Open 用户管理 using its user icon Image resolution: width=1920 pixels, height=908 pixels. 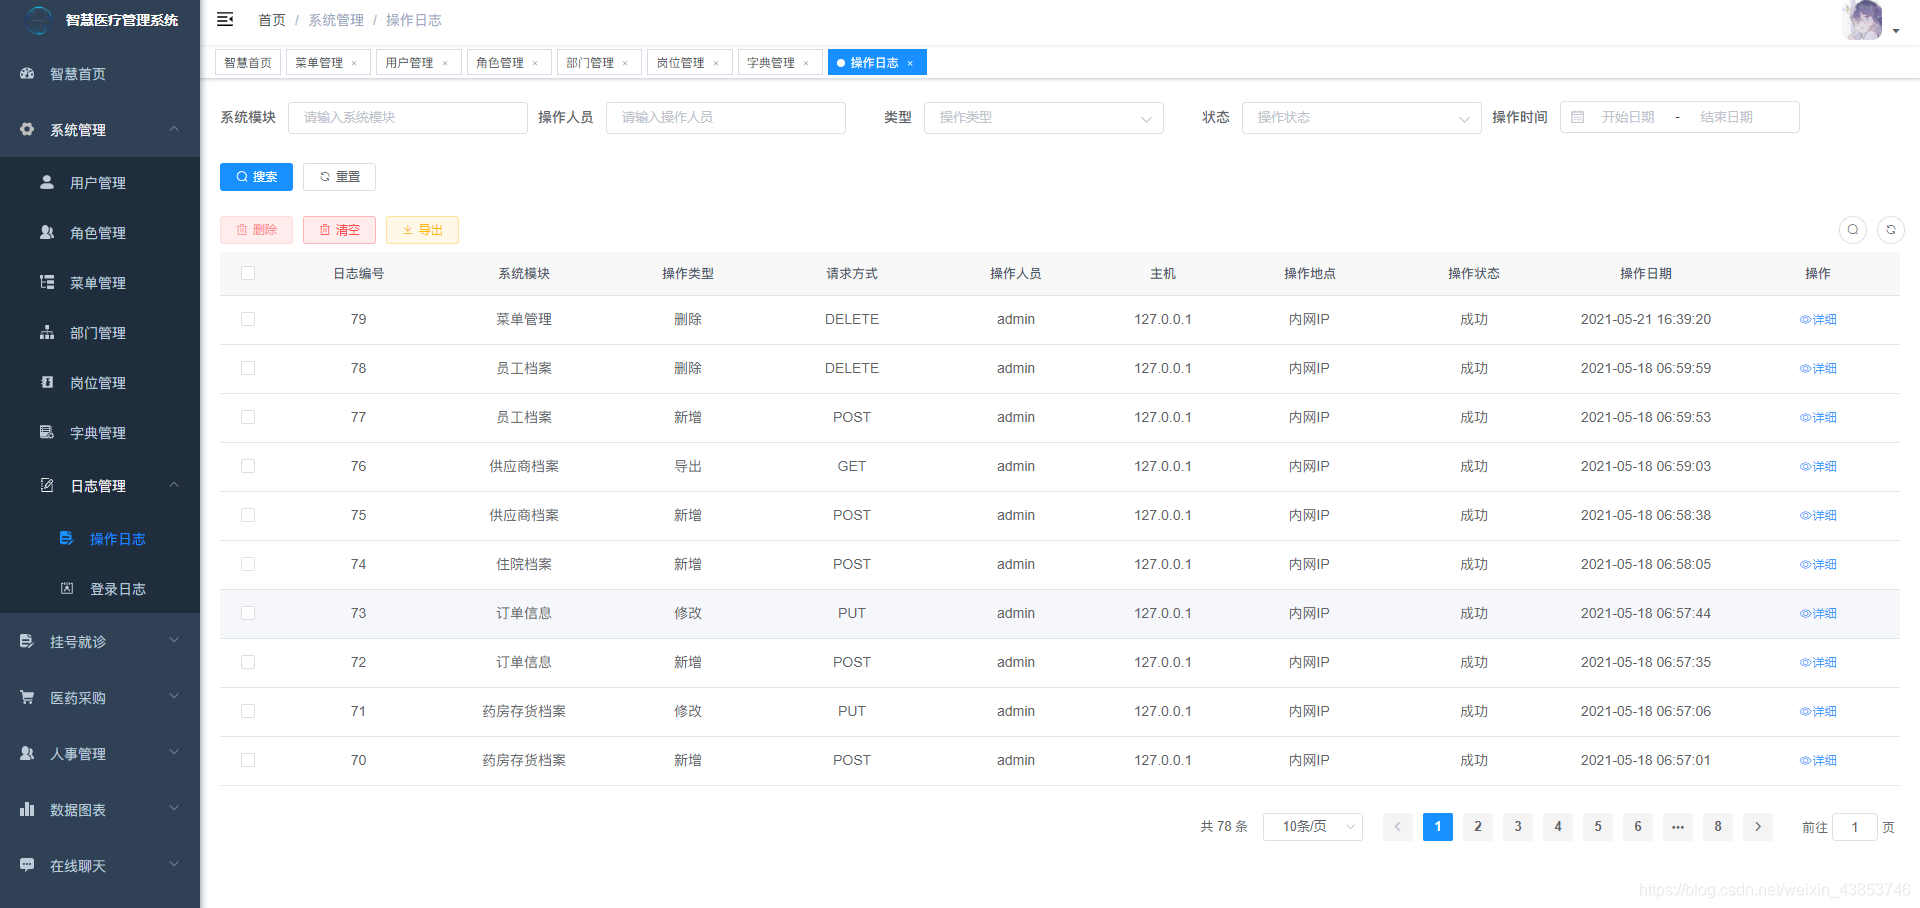click(46, 182)
